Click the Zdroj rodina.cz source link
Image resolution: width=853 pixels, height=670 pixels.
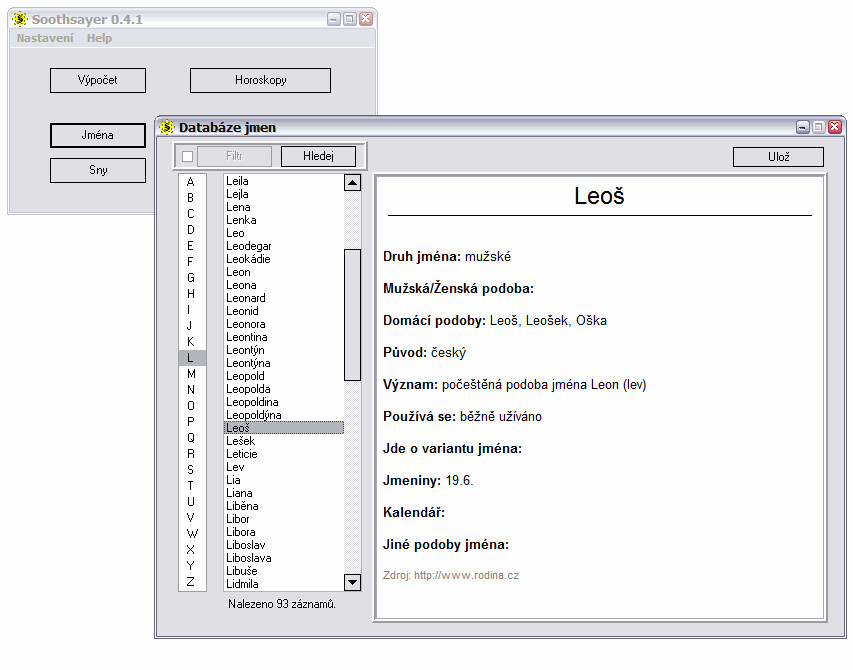pyautogui.click(x=451, y=575)
